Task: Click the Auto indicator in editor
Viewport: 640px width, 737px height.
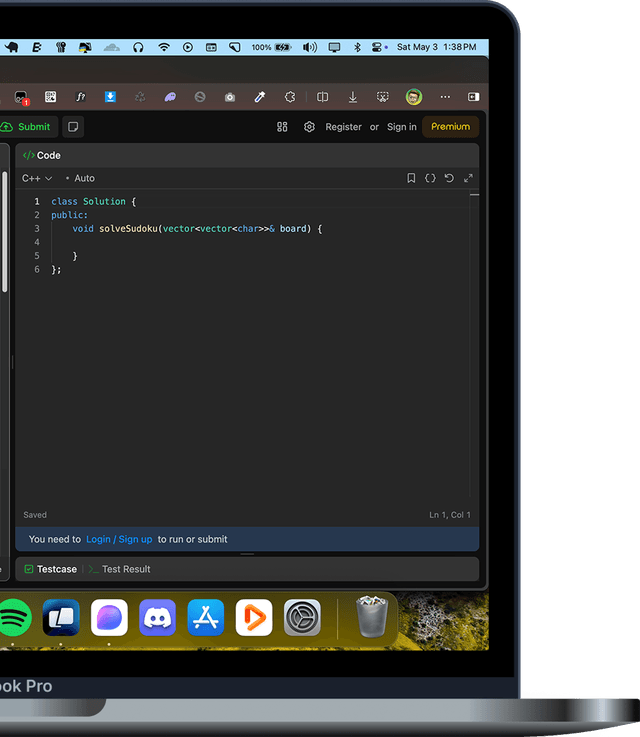Action: [80, 178]
